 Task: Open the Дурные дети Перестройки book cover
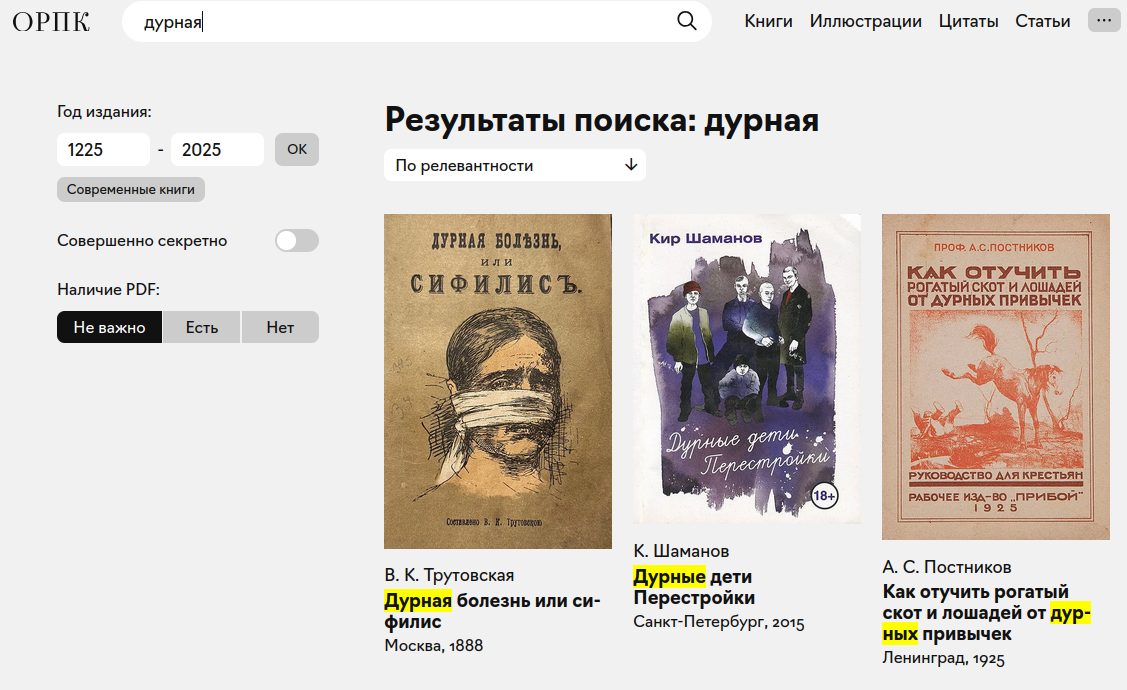[x=746, y=368]
